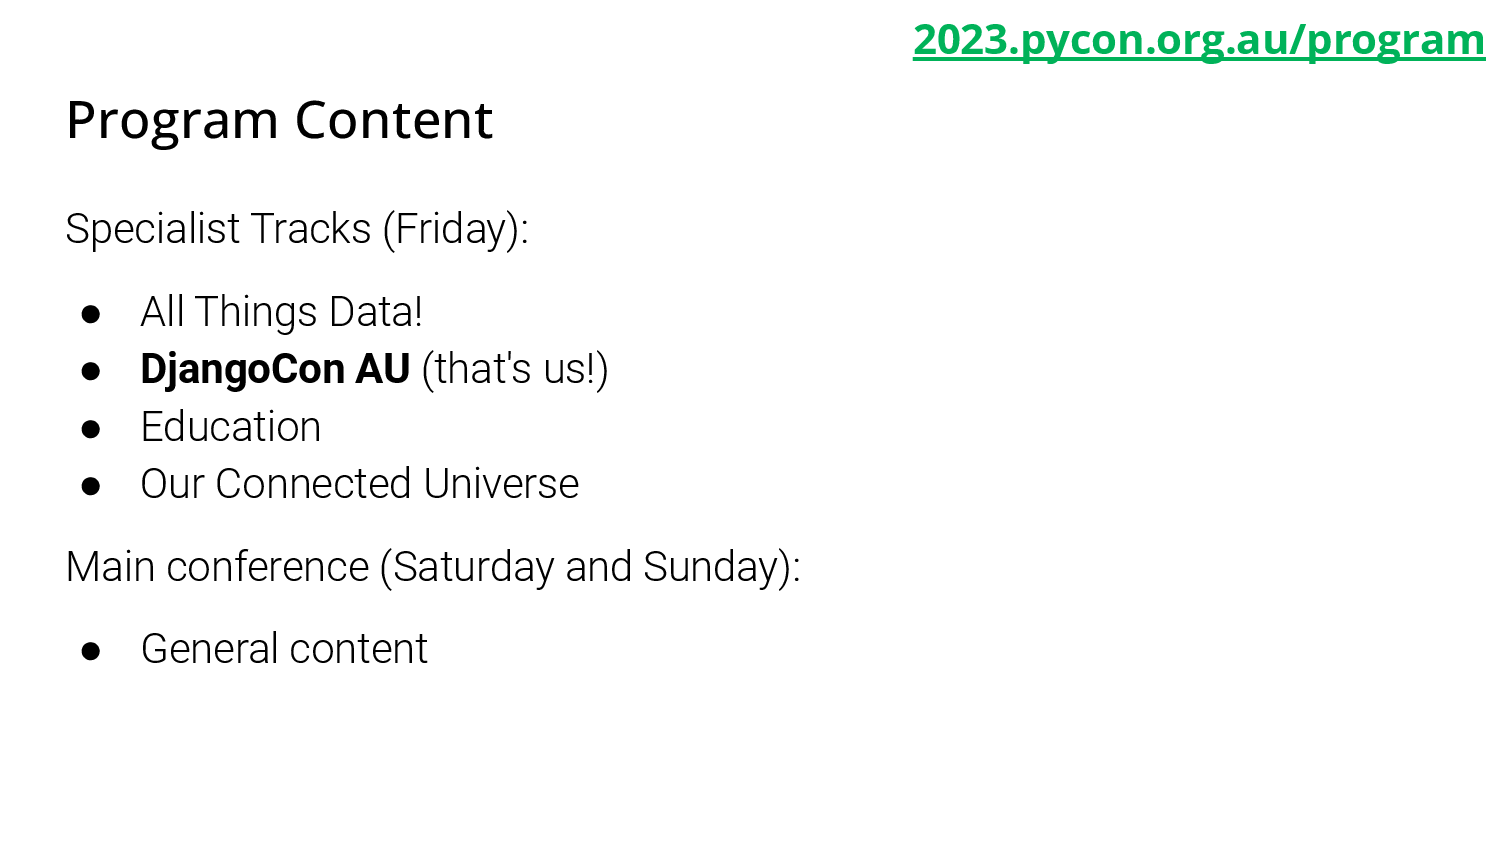Select the Education bullet item
1500x844 pixels.
(x=231, y=427)
